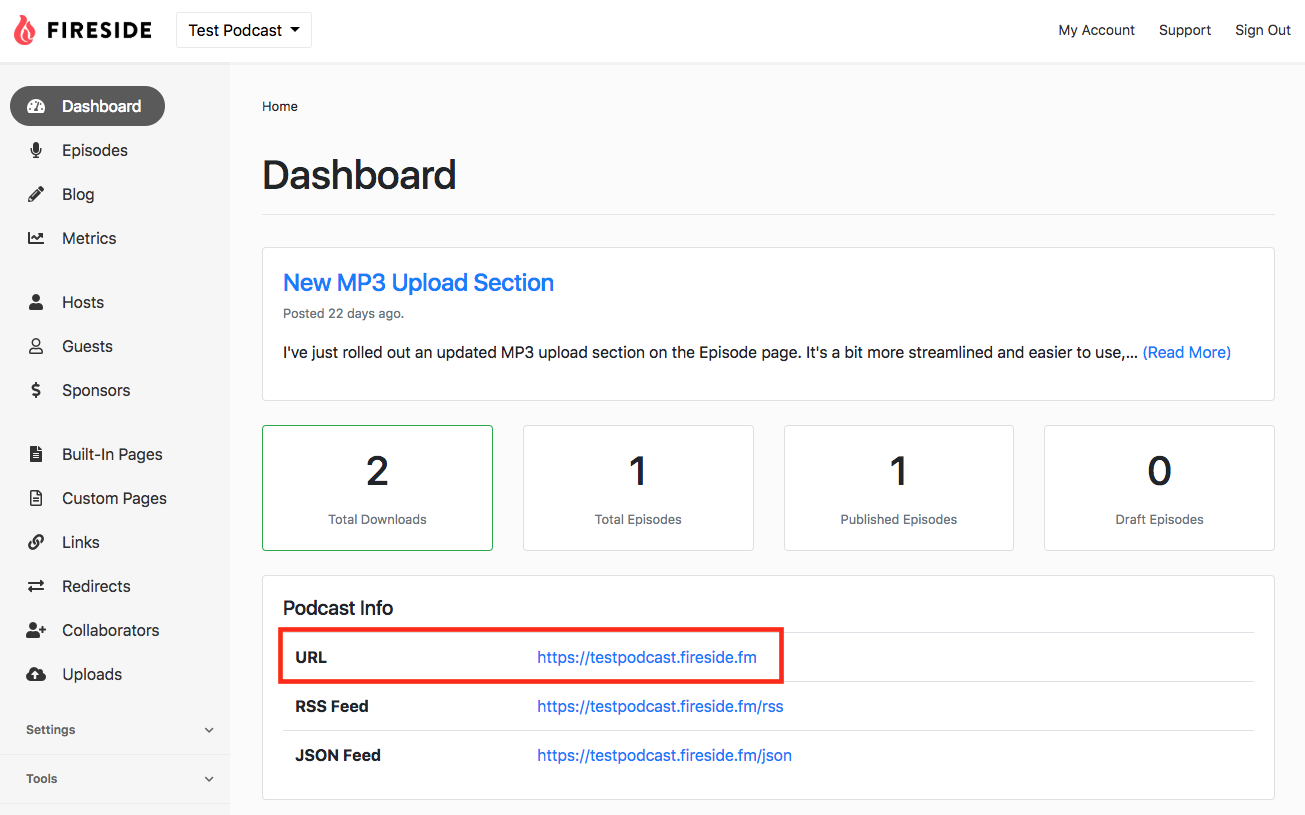Click the chain link icon beside Links
The width and height of the screenshot is (1305, 815).
point(36,542)
